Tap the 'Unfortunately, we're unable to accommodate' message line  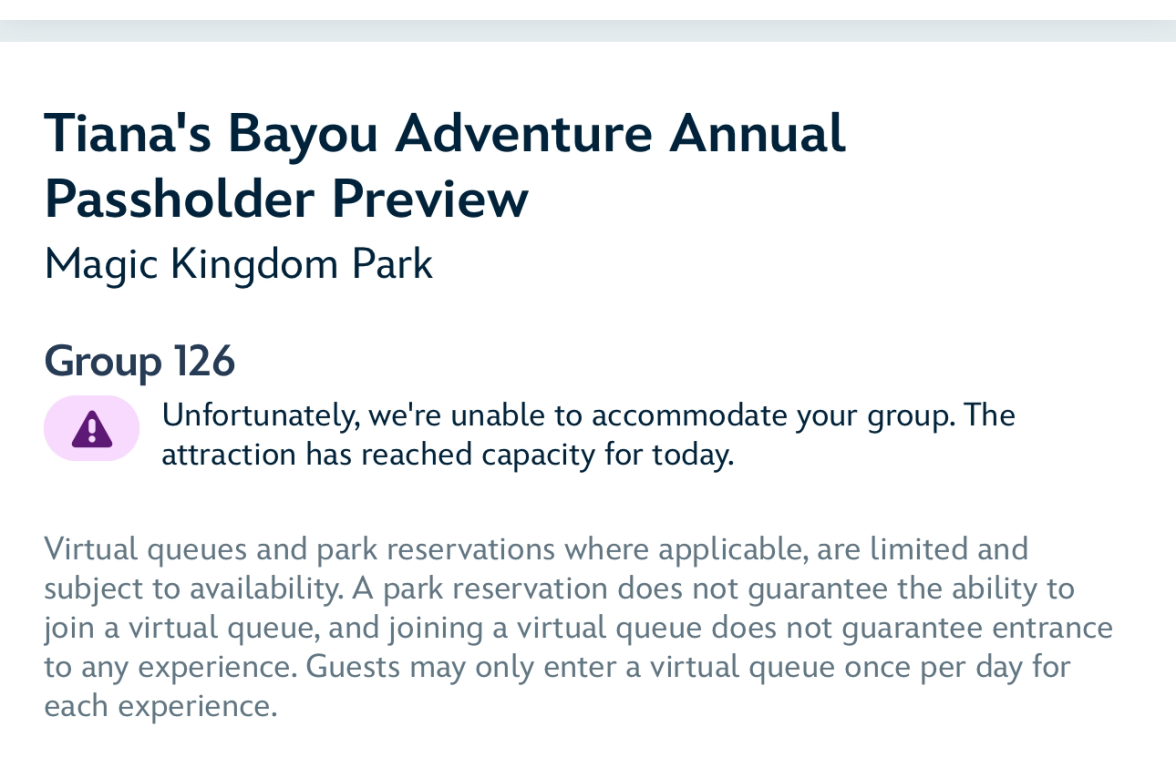[589, 416]
